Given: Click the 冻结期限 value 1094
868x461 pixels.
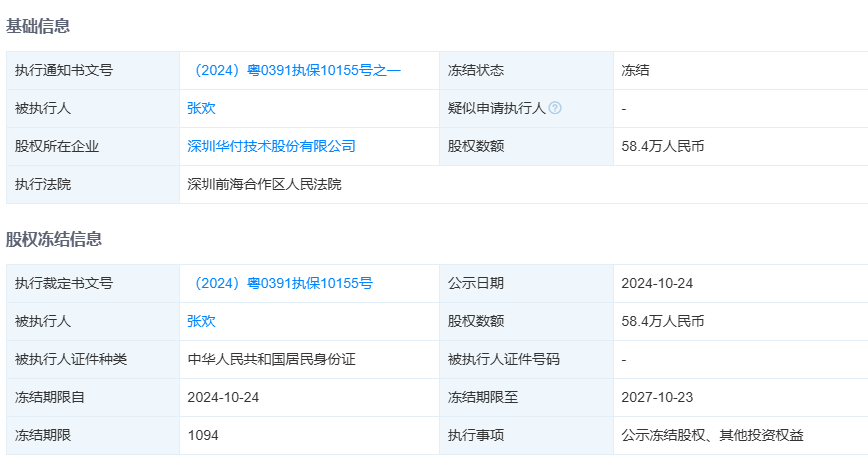Looking at the screenshot, I should (203, 435).
